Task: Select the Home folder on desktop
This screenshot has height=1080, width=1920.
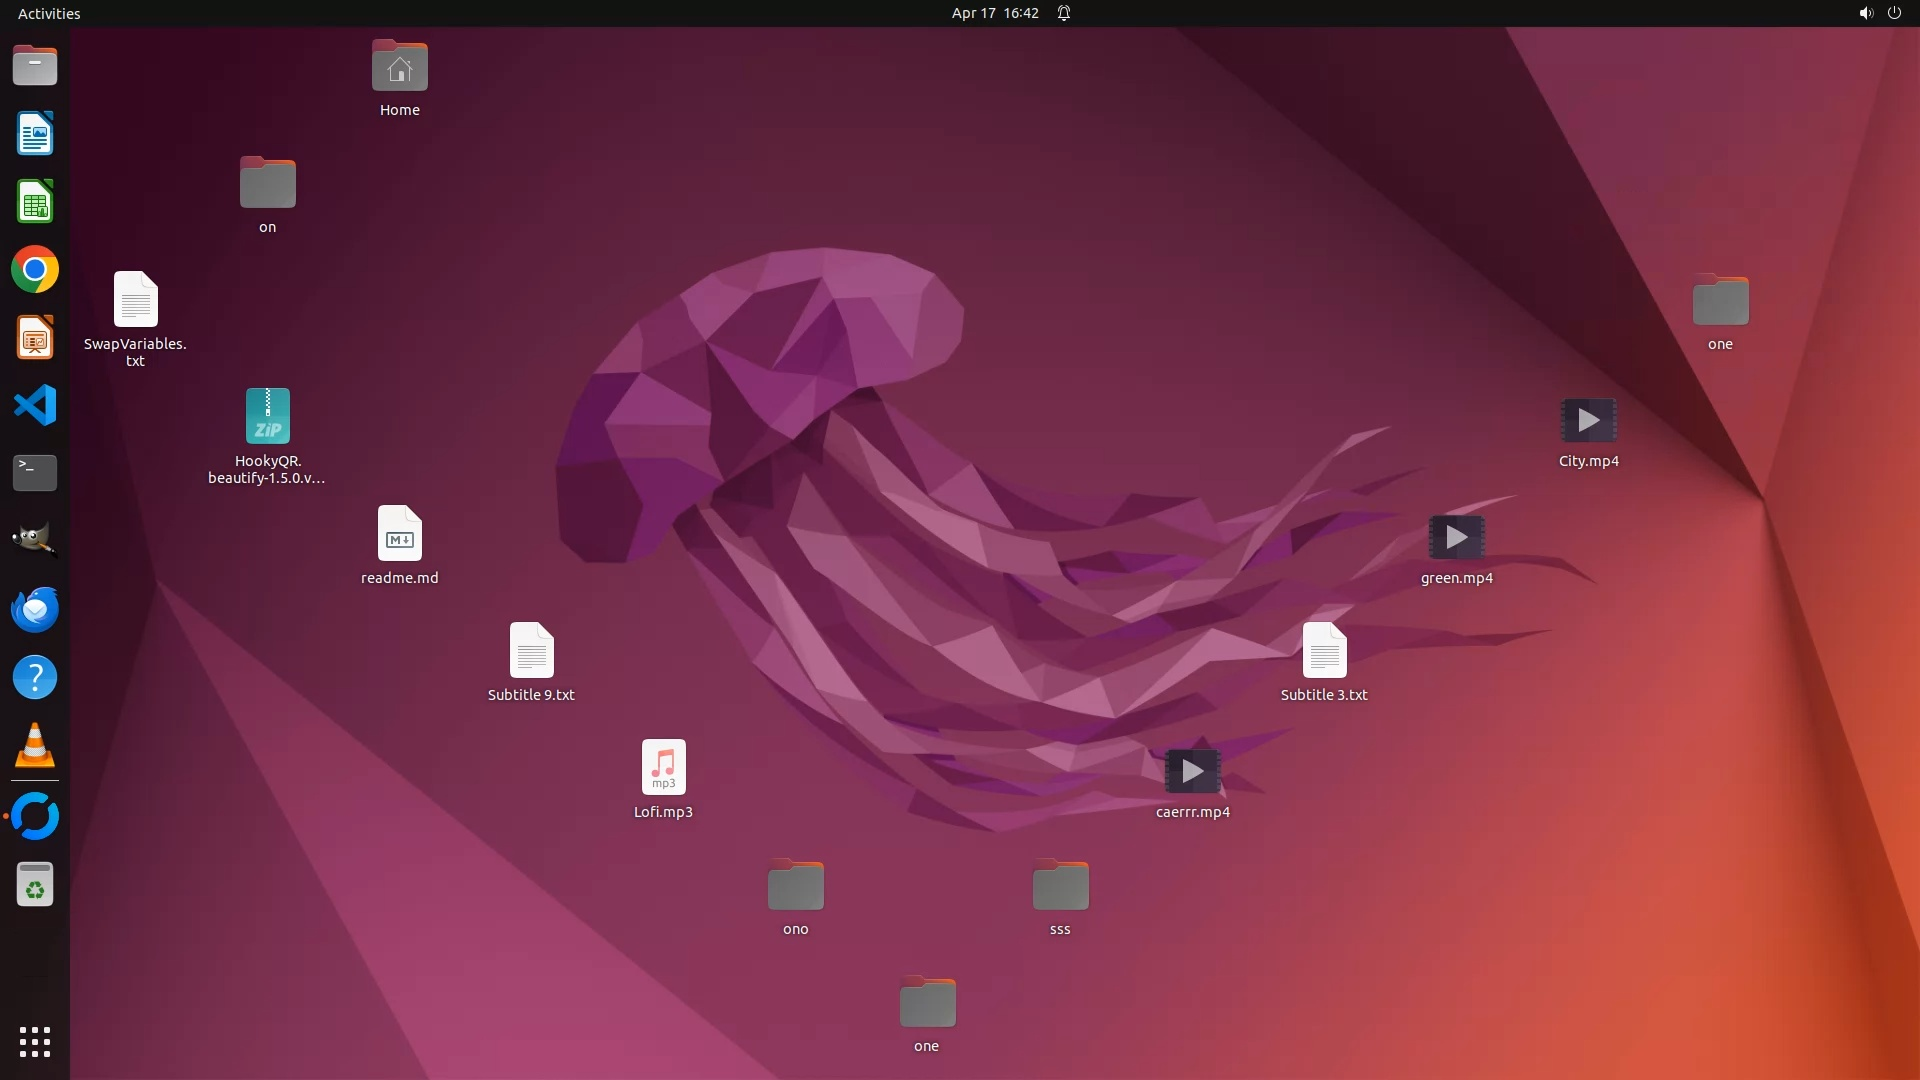Action: [399, 67]
